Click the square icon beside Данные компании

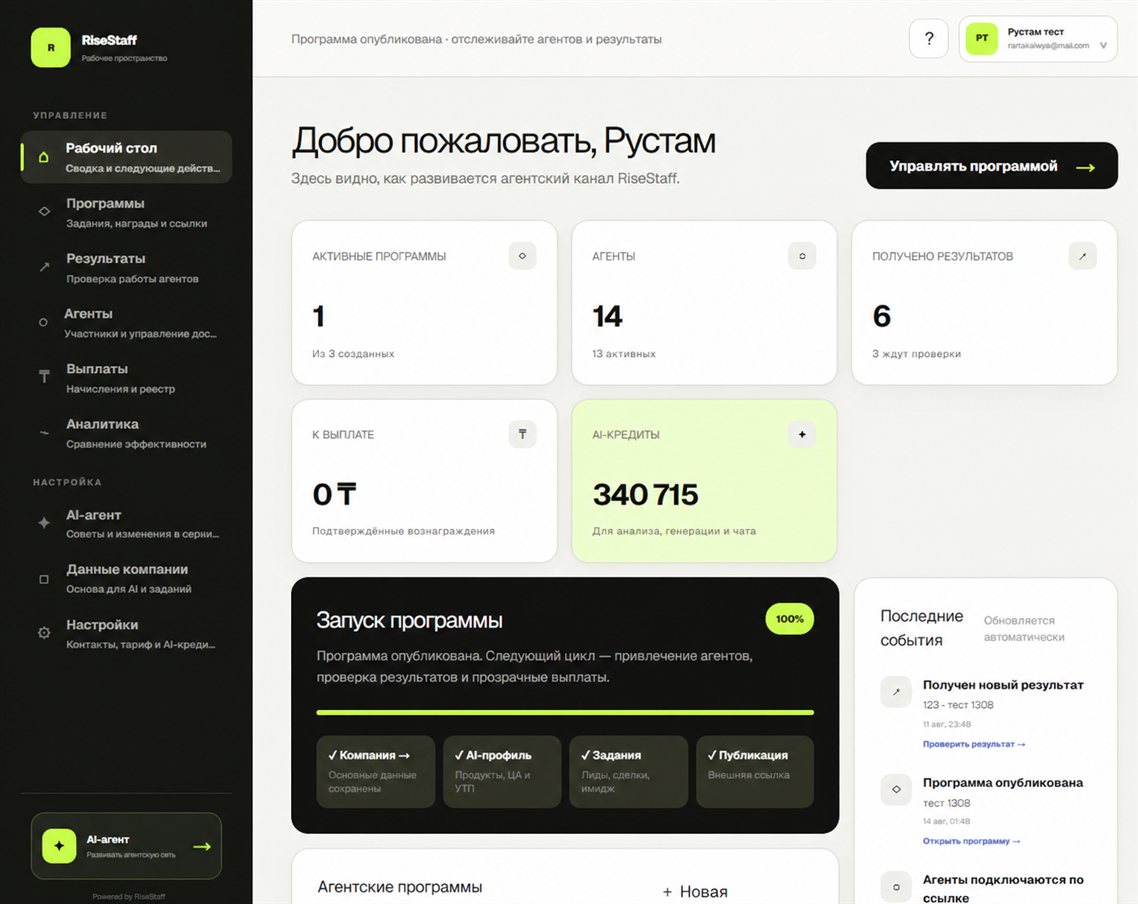[44, 579]
